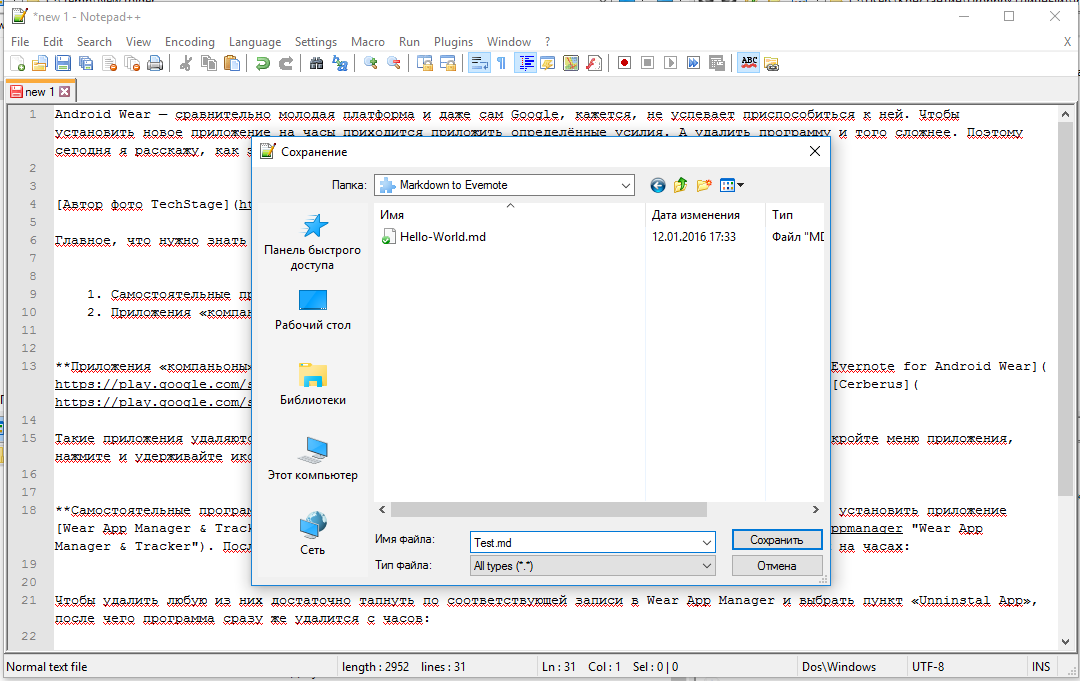Click the editor vertical scrollbar thumb

click(x=1065, y=309)
